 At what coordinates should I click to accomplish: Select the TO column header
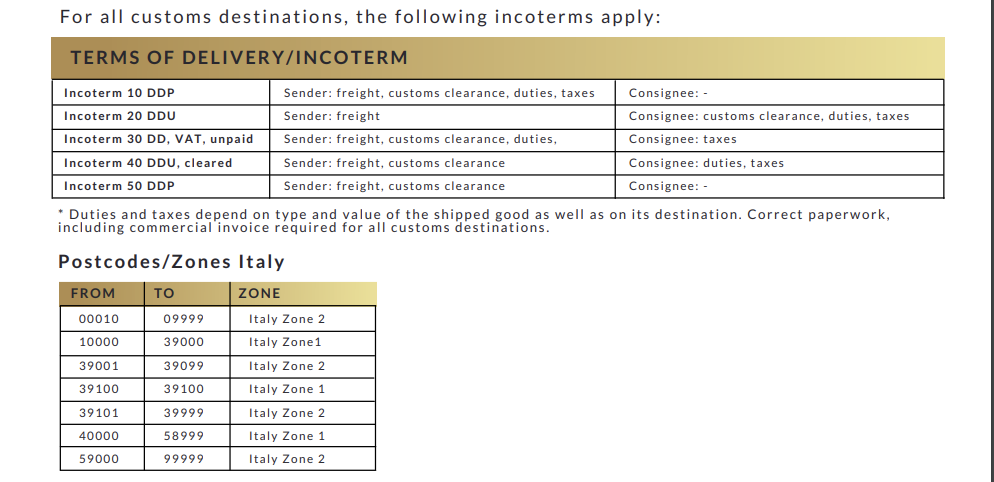pyautogui.click(x=163, y=294)
